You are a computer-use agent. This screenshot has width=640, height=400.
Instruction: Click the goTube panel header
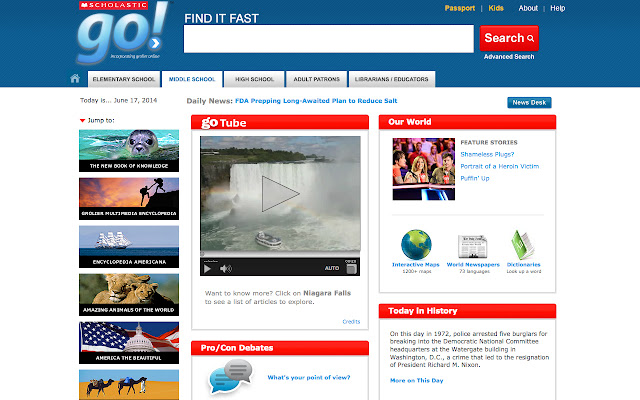[280, 122]
